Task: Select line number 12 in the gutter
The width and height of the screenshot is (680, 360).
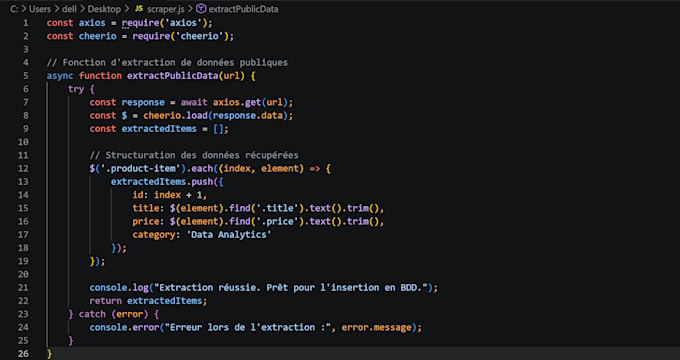Action: 23,168
